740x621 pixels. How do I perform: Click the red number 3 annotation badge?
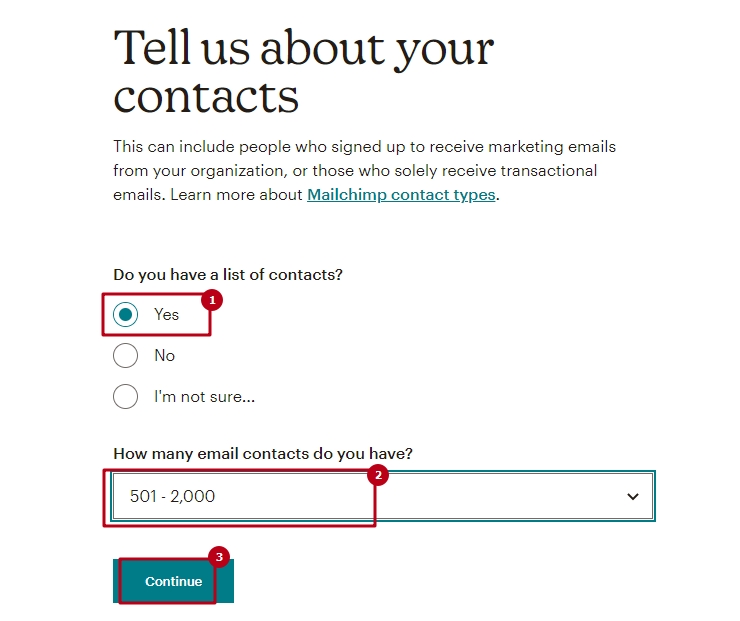(218, 557)
